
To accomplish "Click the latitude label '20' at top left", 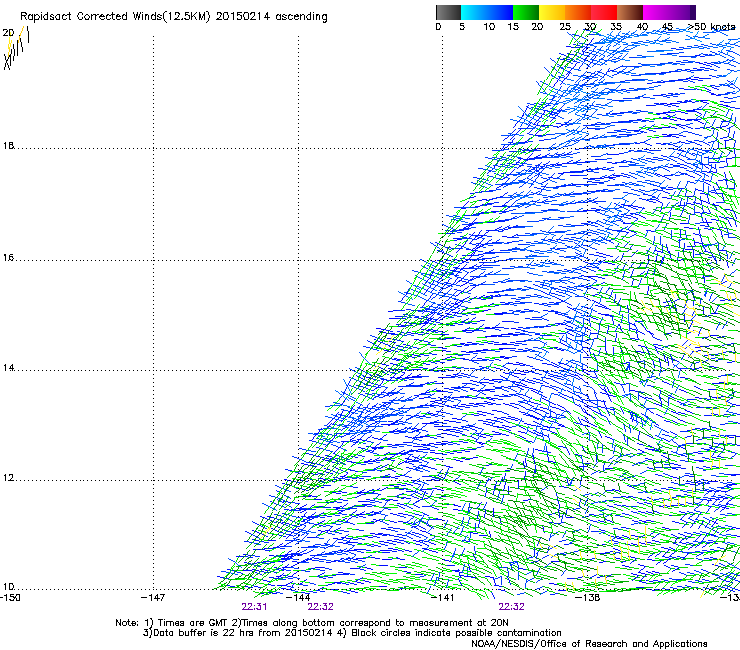I will coord(8,33).
